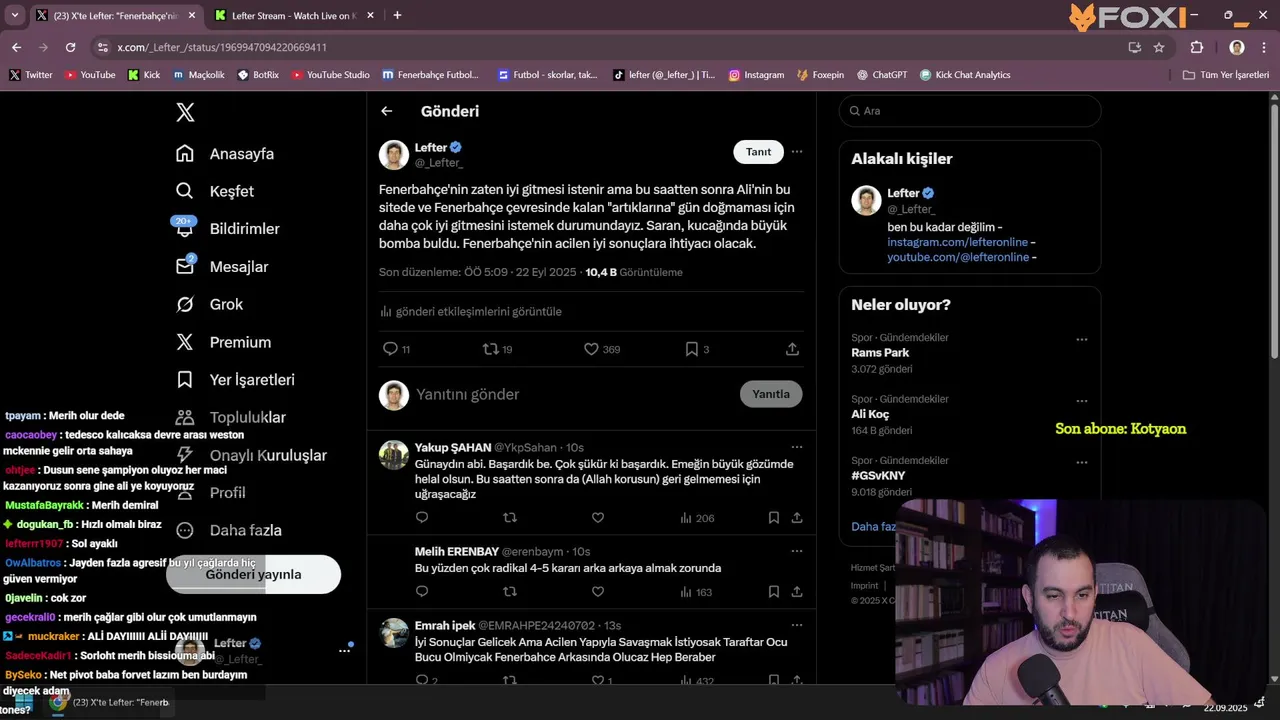Like Melih ERENBAY's reply
This screenshot has height=720, width=1280.
pyautogui.click(x=598, y=592)
